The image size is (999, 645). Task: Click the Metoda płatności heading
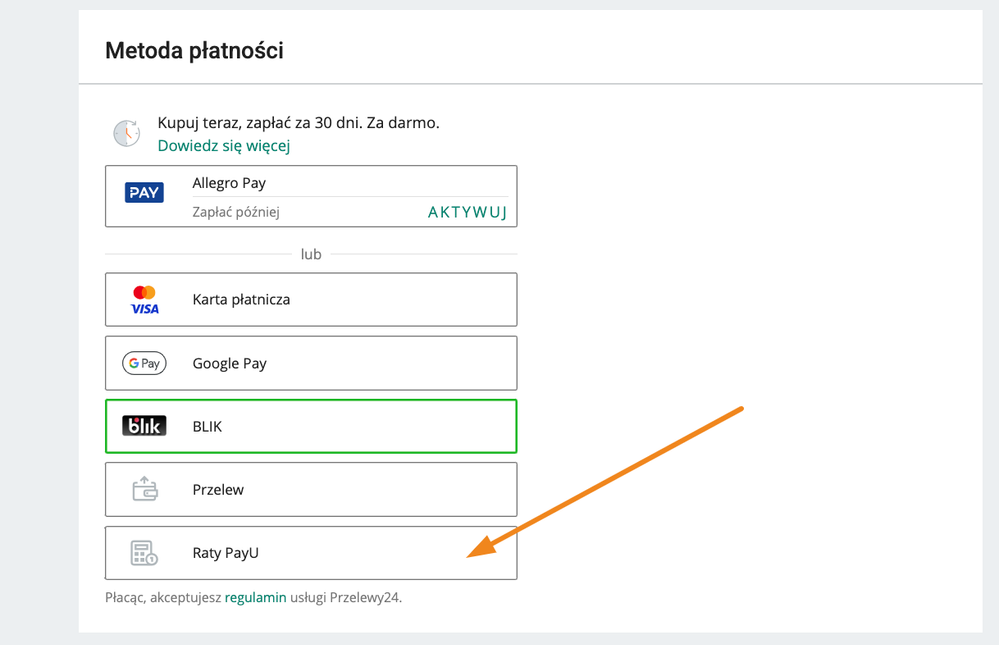coord(194,51)
